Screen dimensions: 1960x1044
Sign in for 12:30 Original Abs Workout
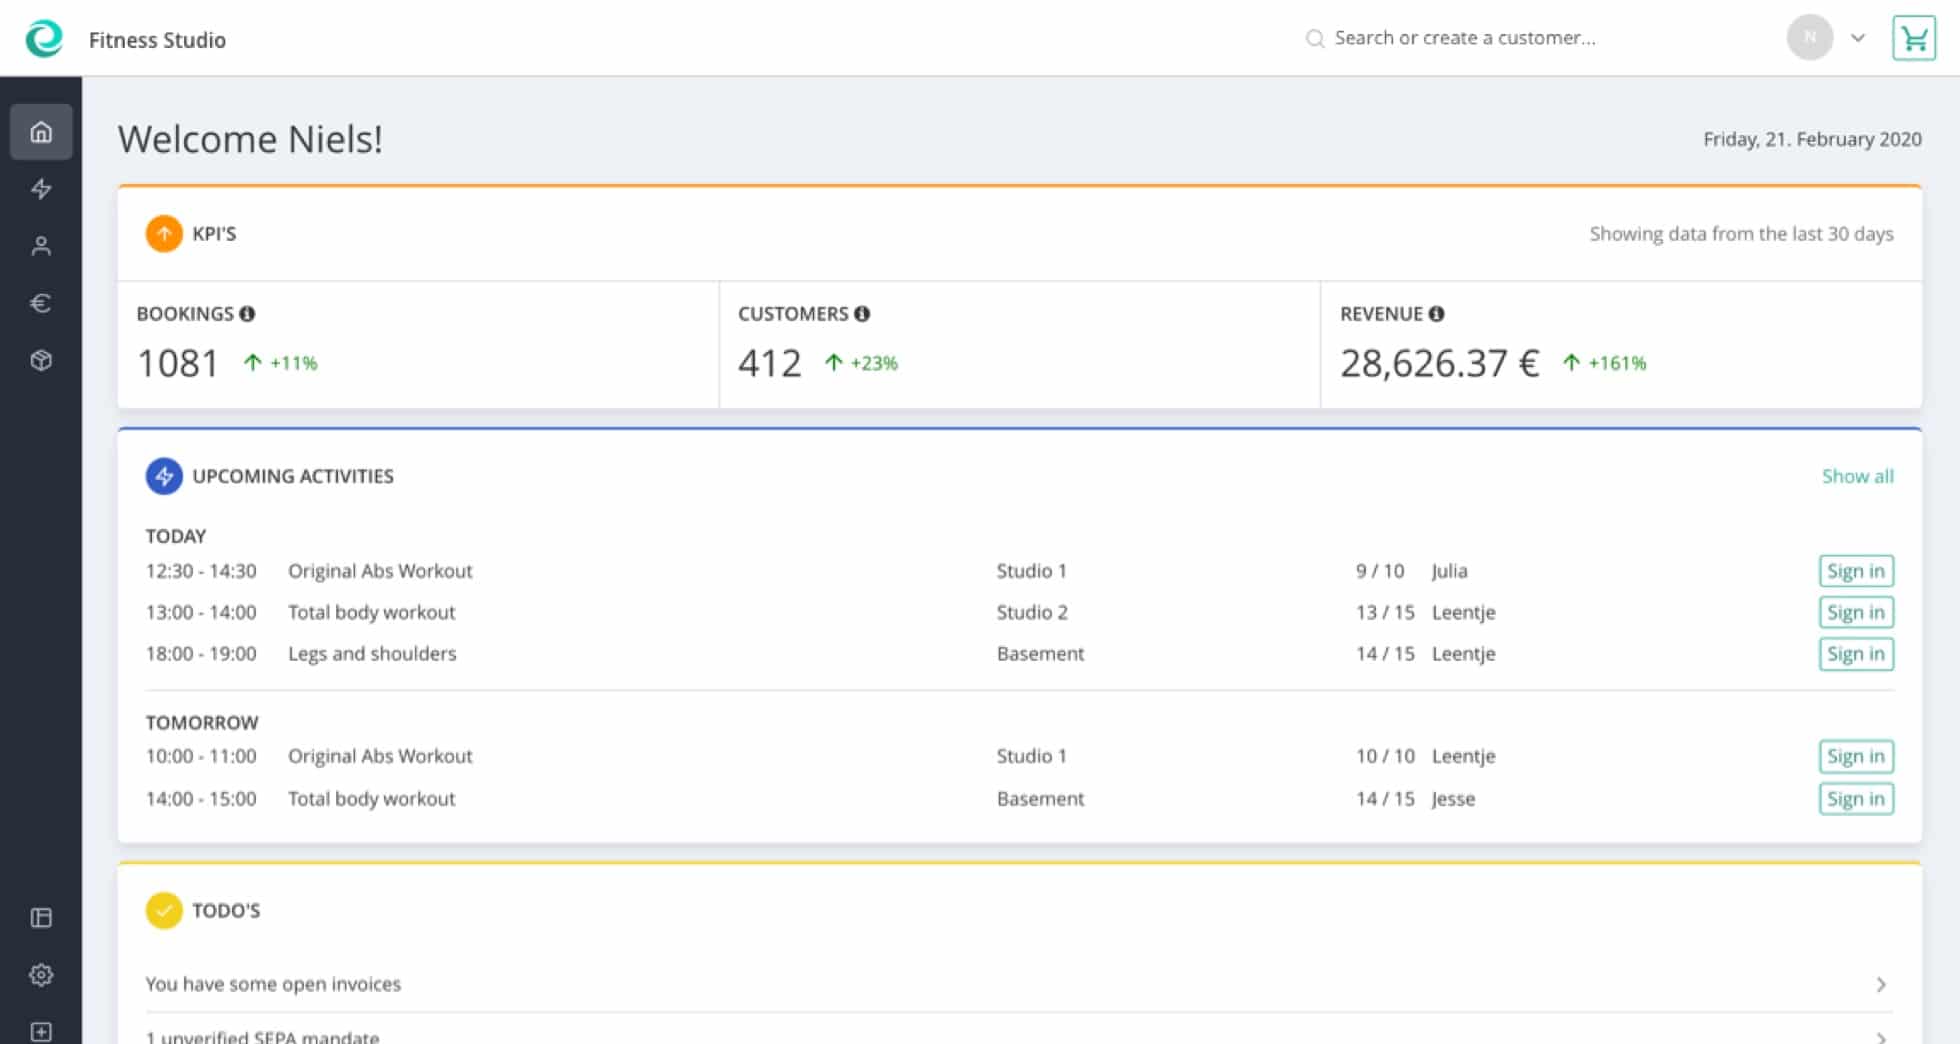1856,571
